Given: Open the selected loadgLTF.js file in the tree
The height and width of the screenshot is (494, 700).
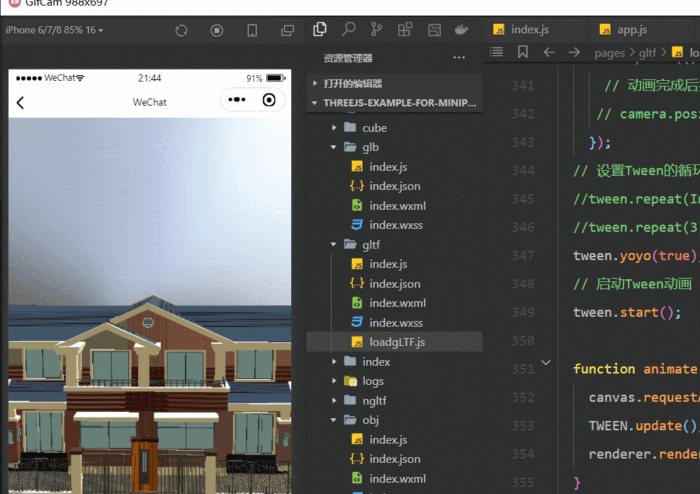Looking at the screenshot, I should coord(397,342).
